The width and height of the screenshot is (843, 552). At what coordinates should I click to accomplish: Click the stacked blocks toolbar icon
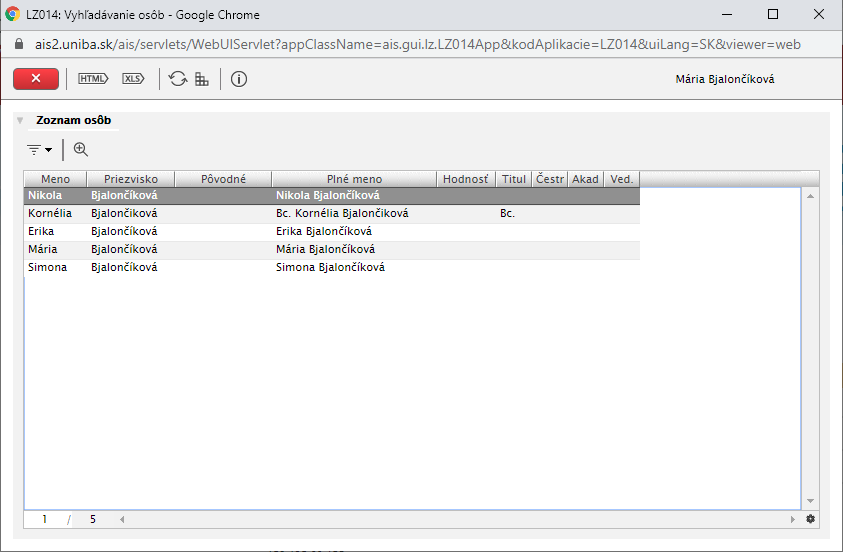(202, 79)
